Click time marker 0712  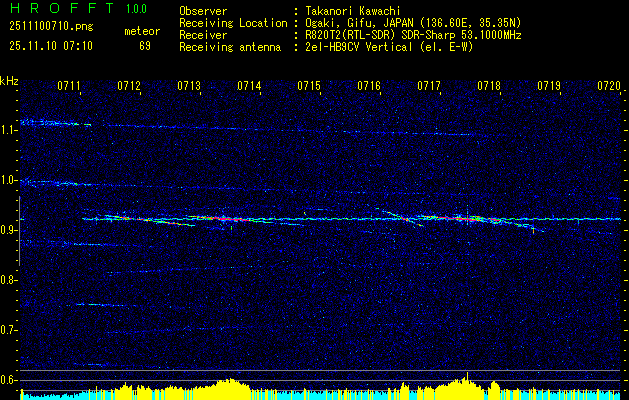[129, 85]
